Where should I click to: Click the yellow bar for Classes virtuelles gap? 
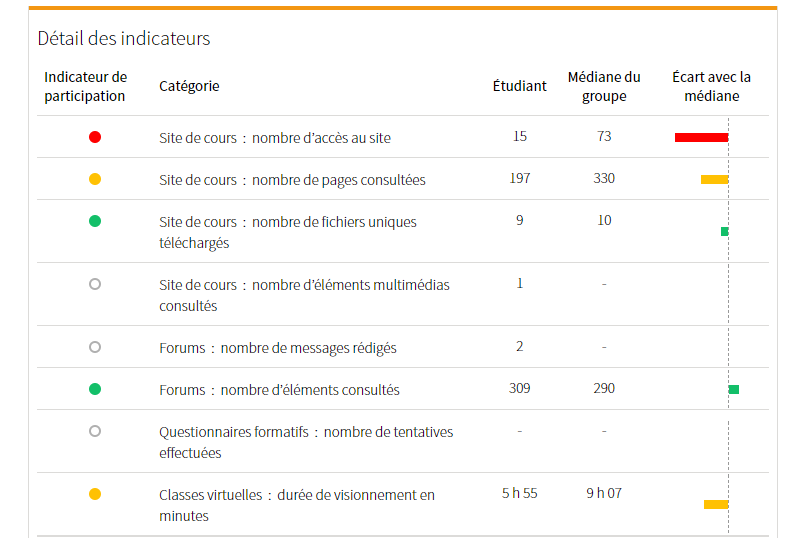click(x=716, y=504)
